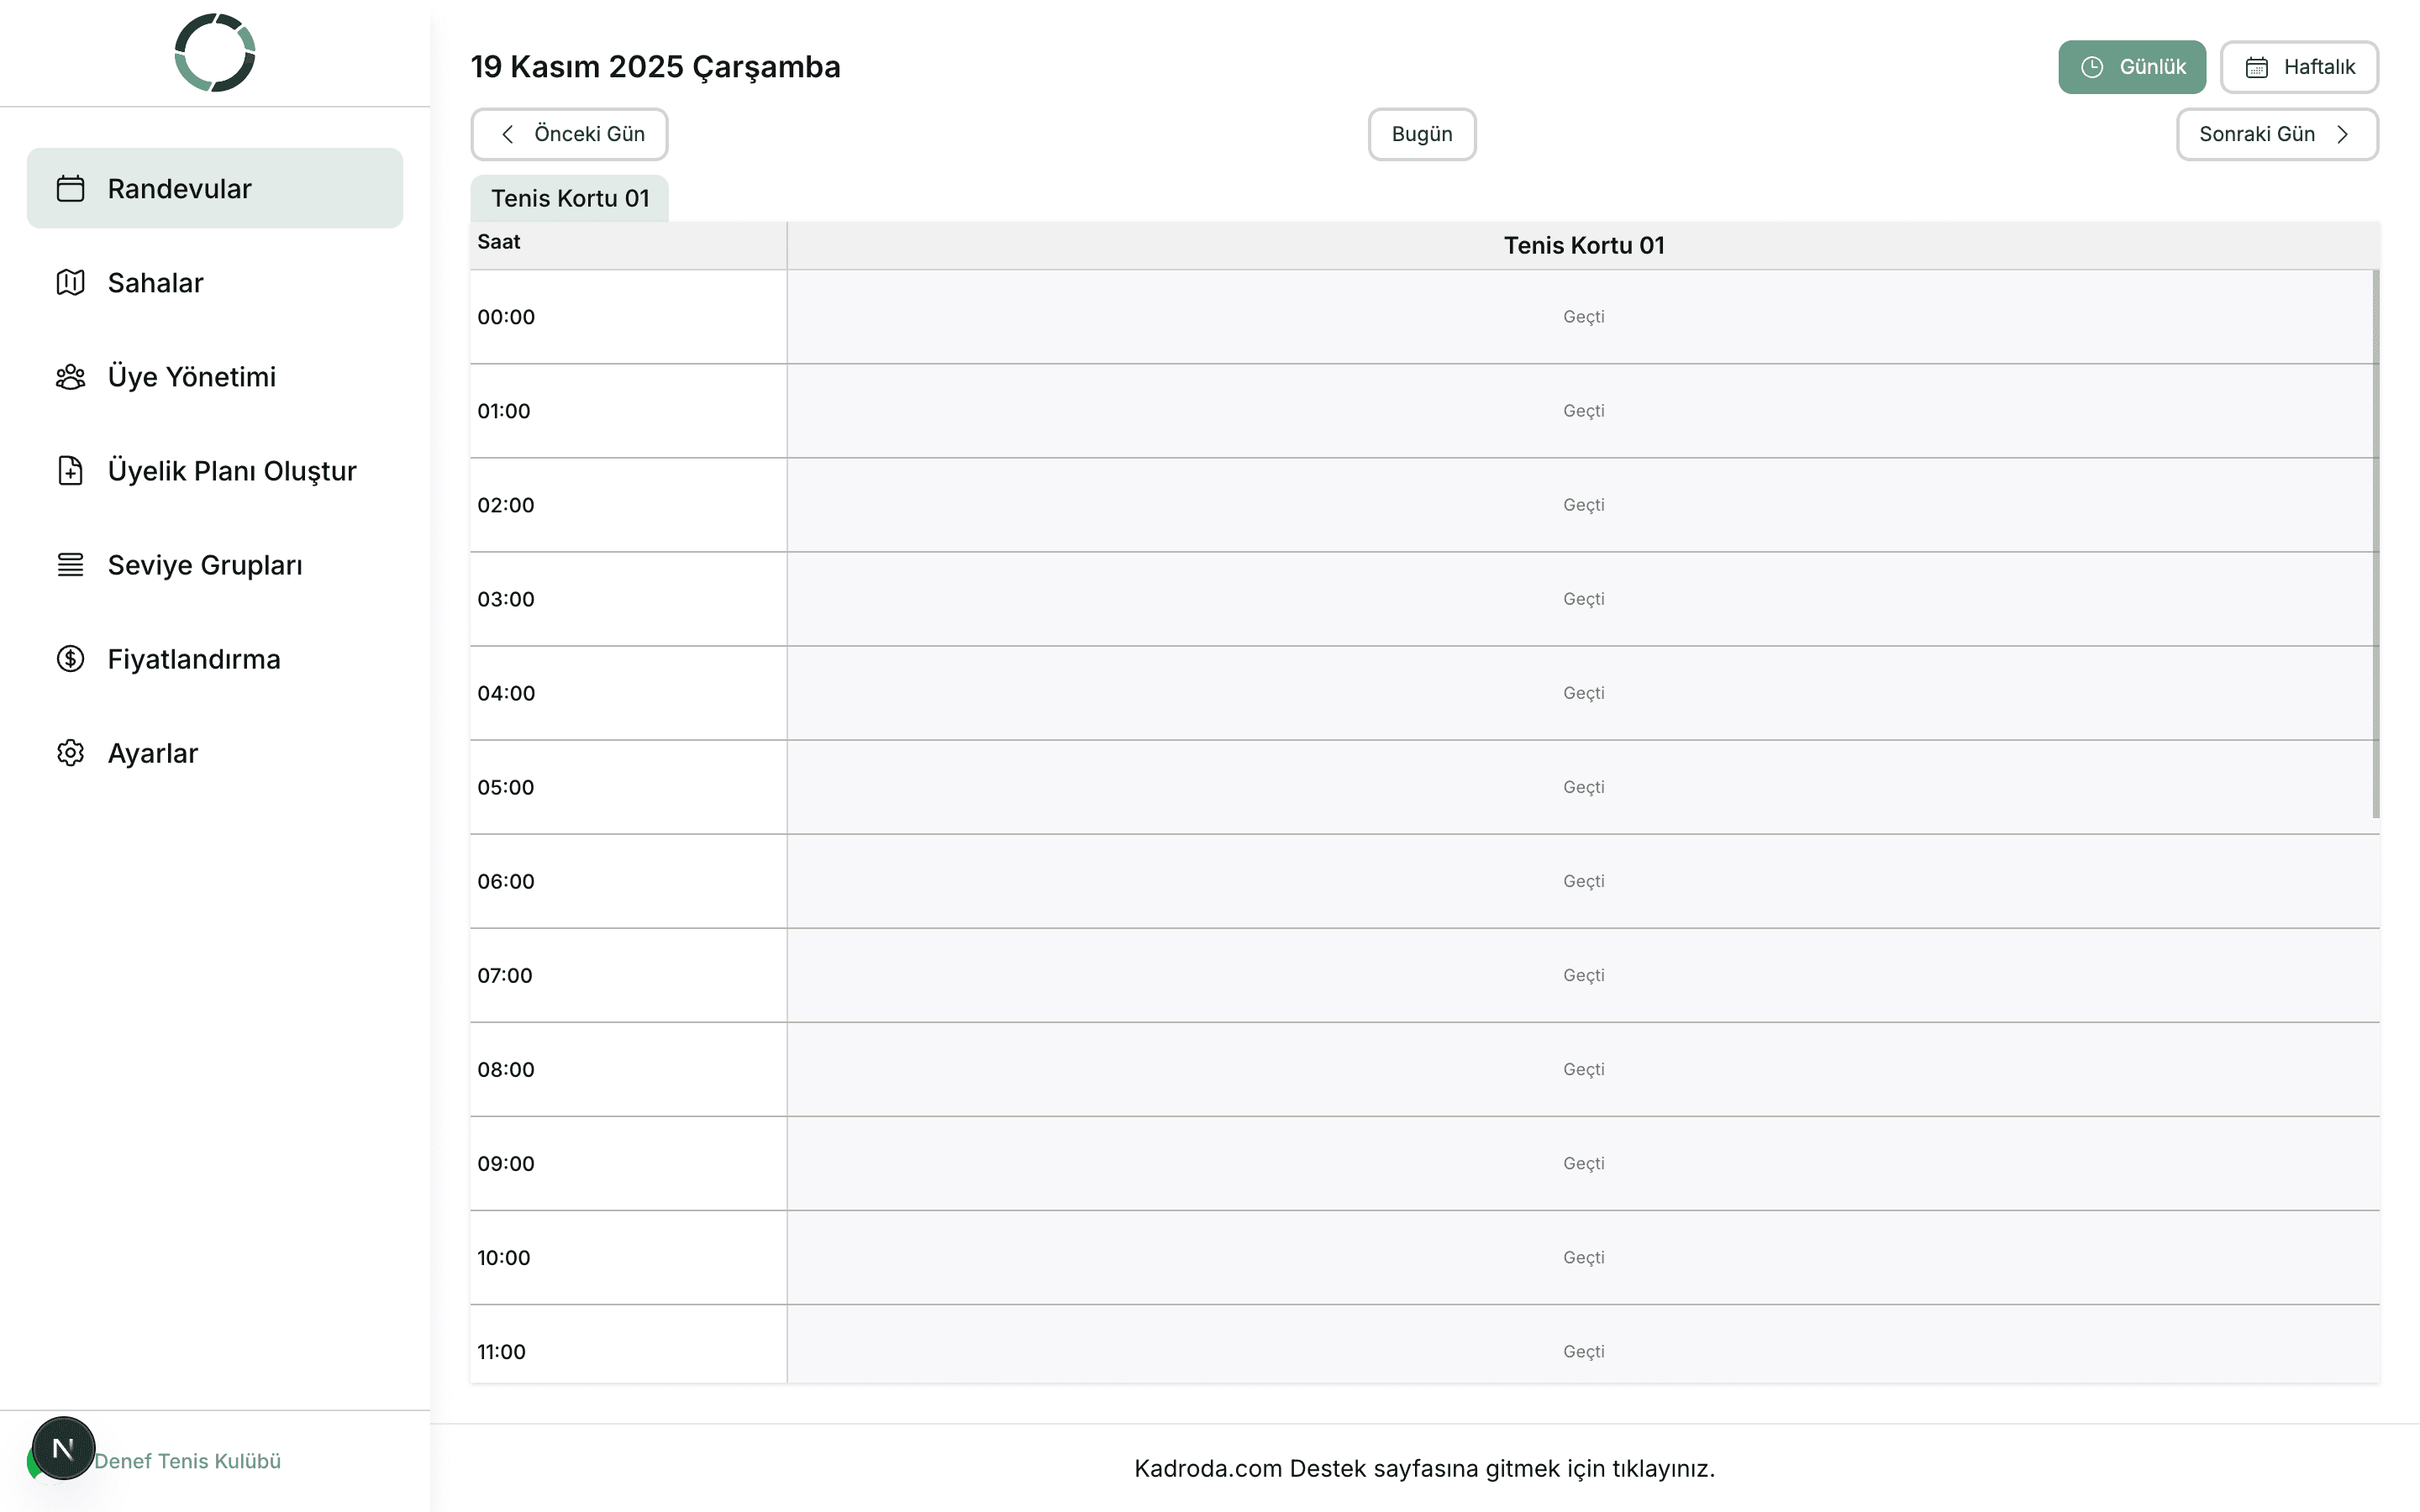Image resolution: width=2420 pixels, height=1512 pixels.
Task: Click the document-plus icon for Üyelik Planı
Action: [x=70, y=470]
